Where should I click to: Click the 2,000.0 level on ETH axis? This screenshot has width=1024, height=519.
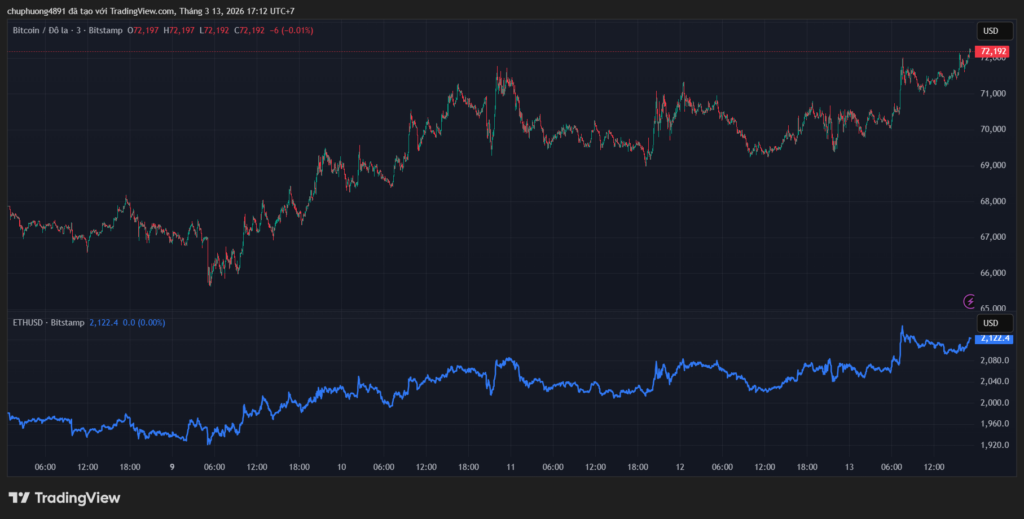coord(993,403)
